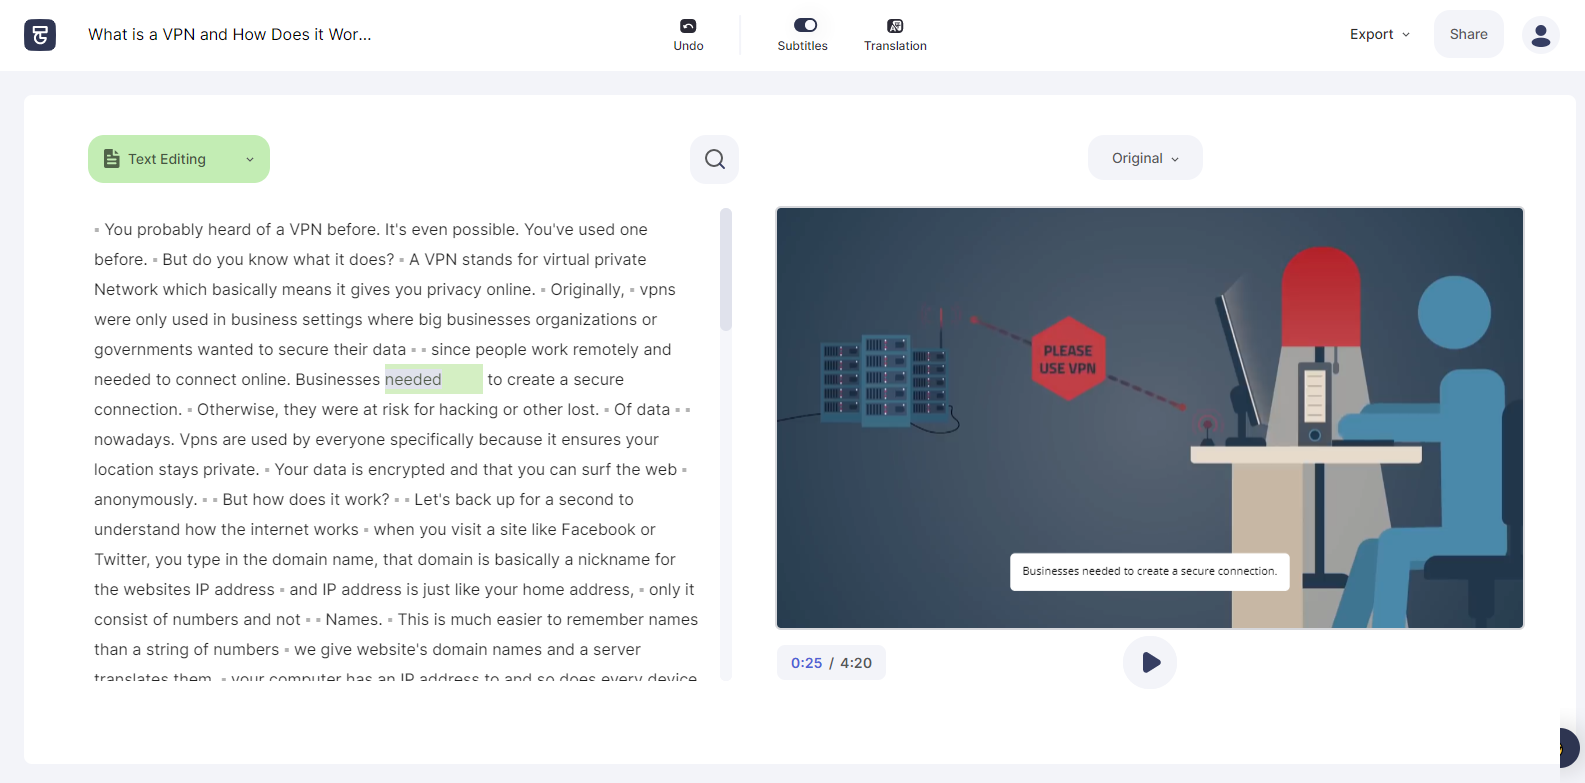Screen dimensions: 1585x783
Task: Click the word 'Originally,' in the transcript
Action: (587, 290)
